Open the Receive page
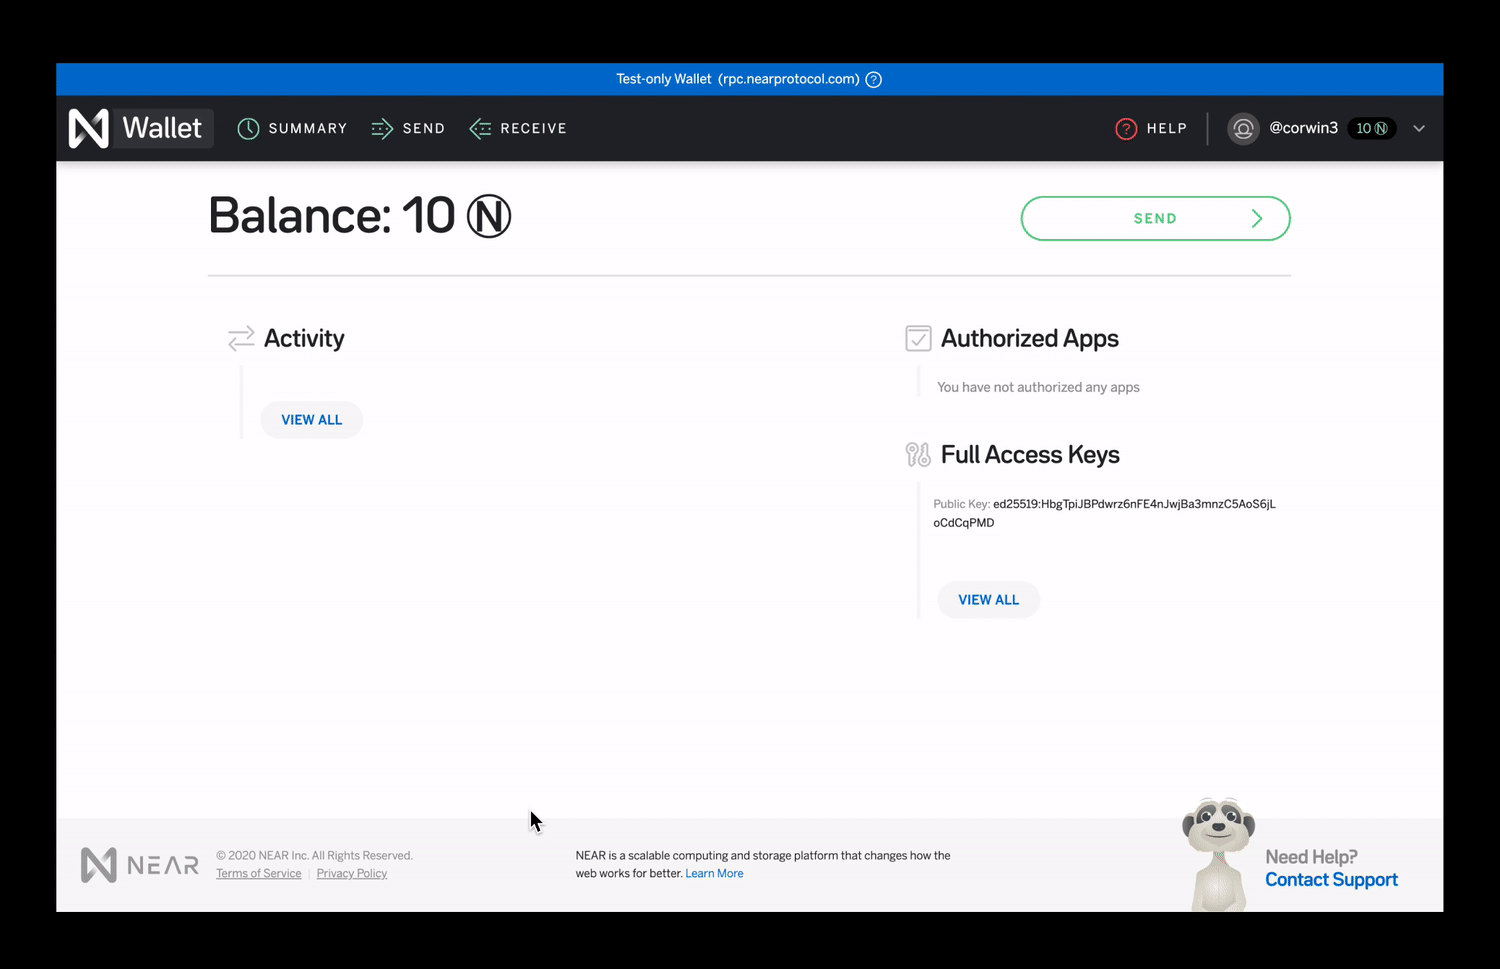The height and width of the screenshot is (969, 1500). click(x=518, y=128)
